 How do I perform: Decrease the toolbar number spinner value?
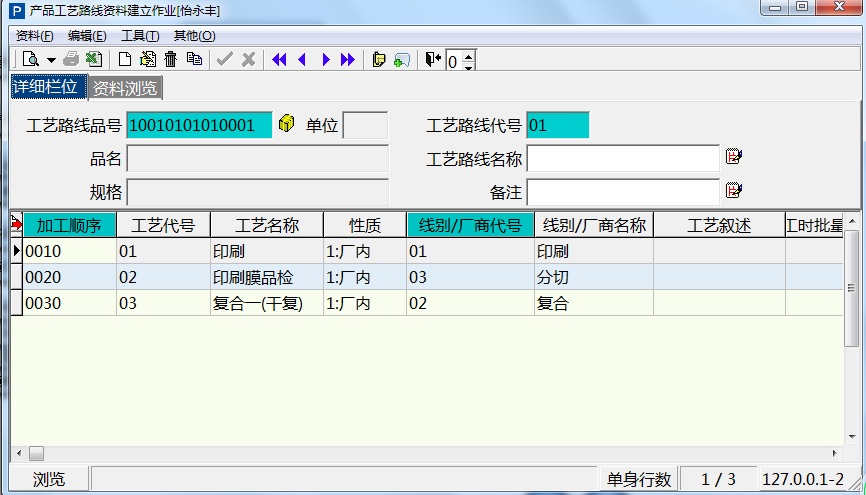tap(468, 67)
